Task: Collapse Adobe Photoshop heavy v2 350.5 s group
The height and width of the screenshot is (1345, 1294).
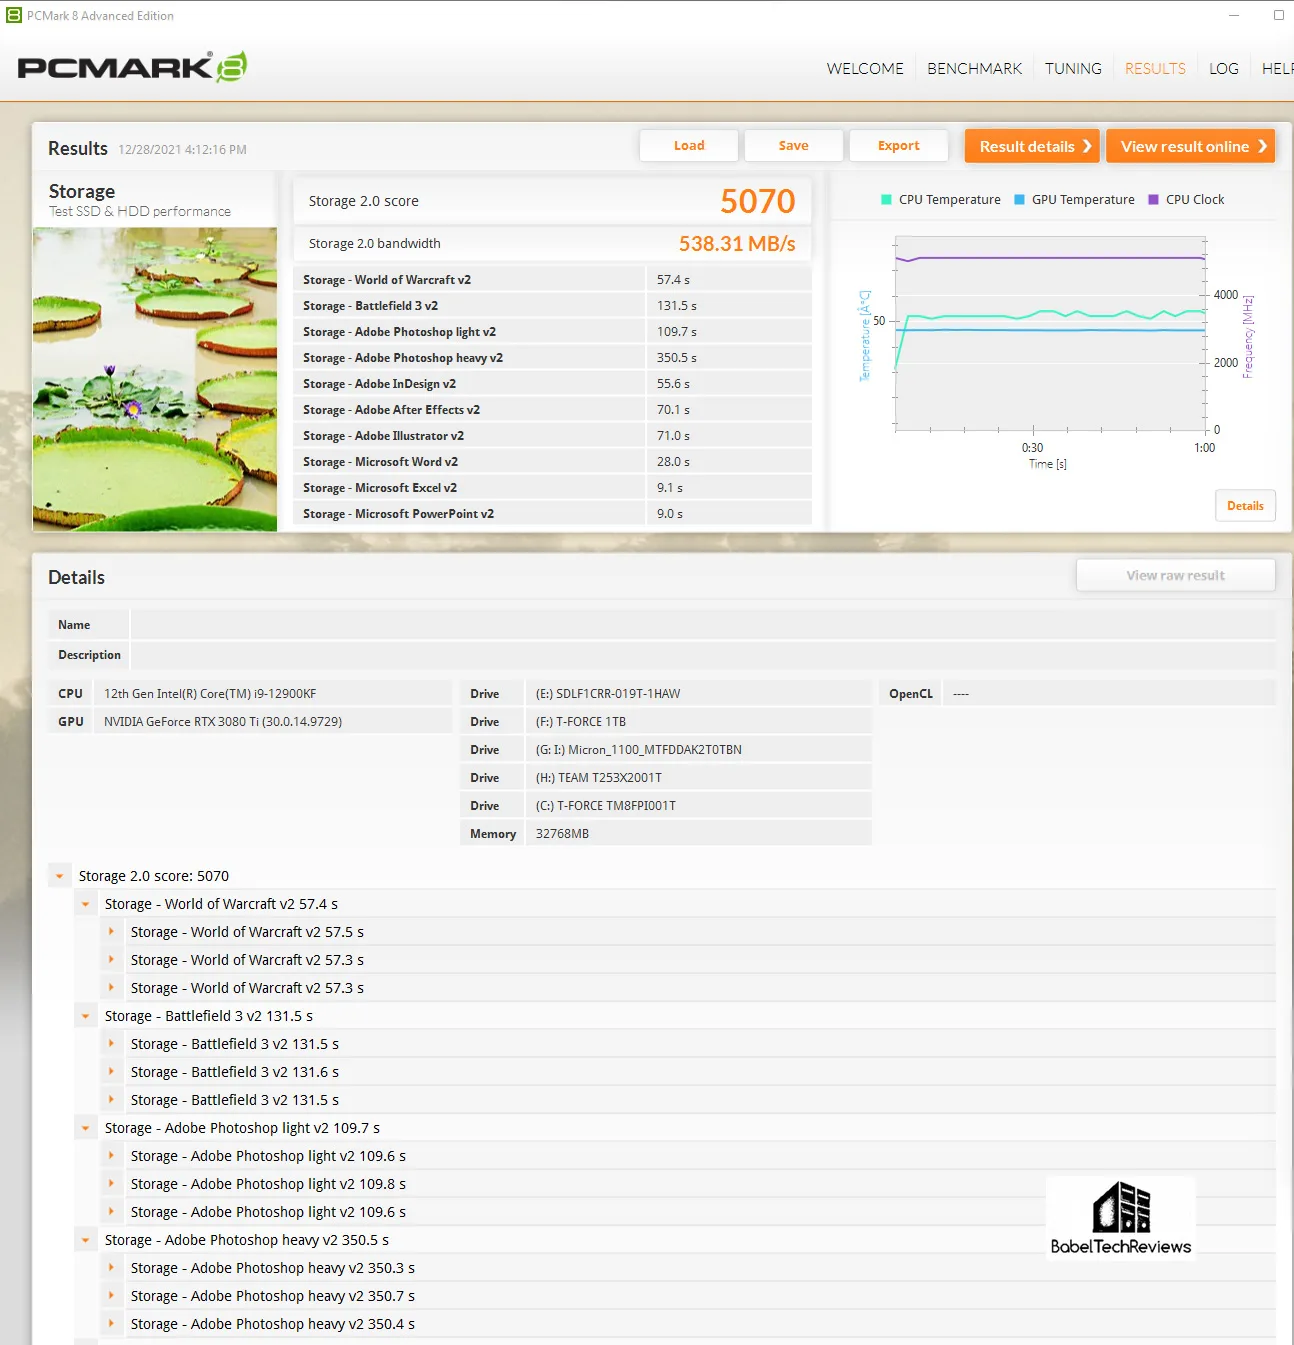Action: pos(85,1240)
